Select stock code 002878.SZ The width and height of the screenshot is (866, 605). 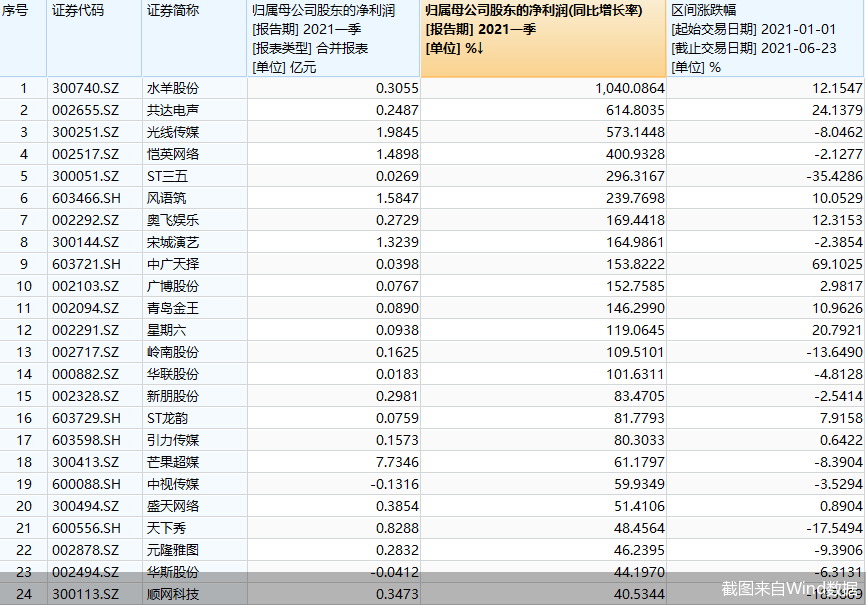coord(86,550)
